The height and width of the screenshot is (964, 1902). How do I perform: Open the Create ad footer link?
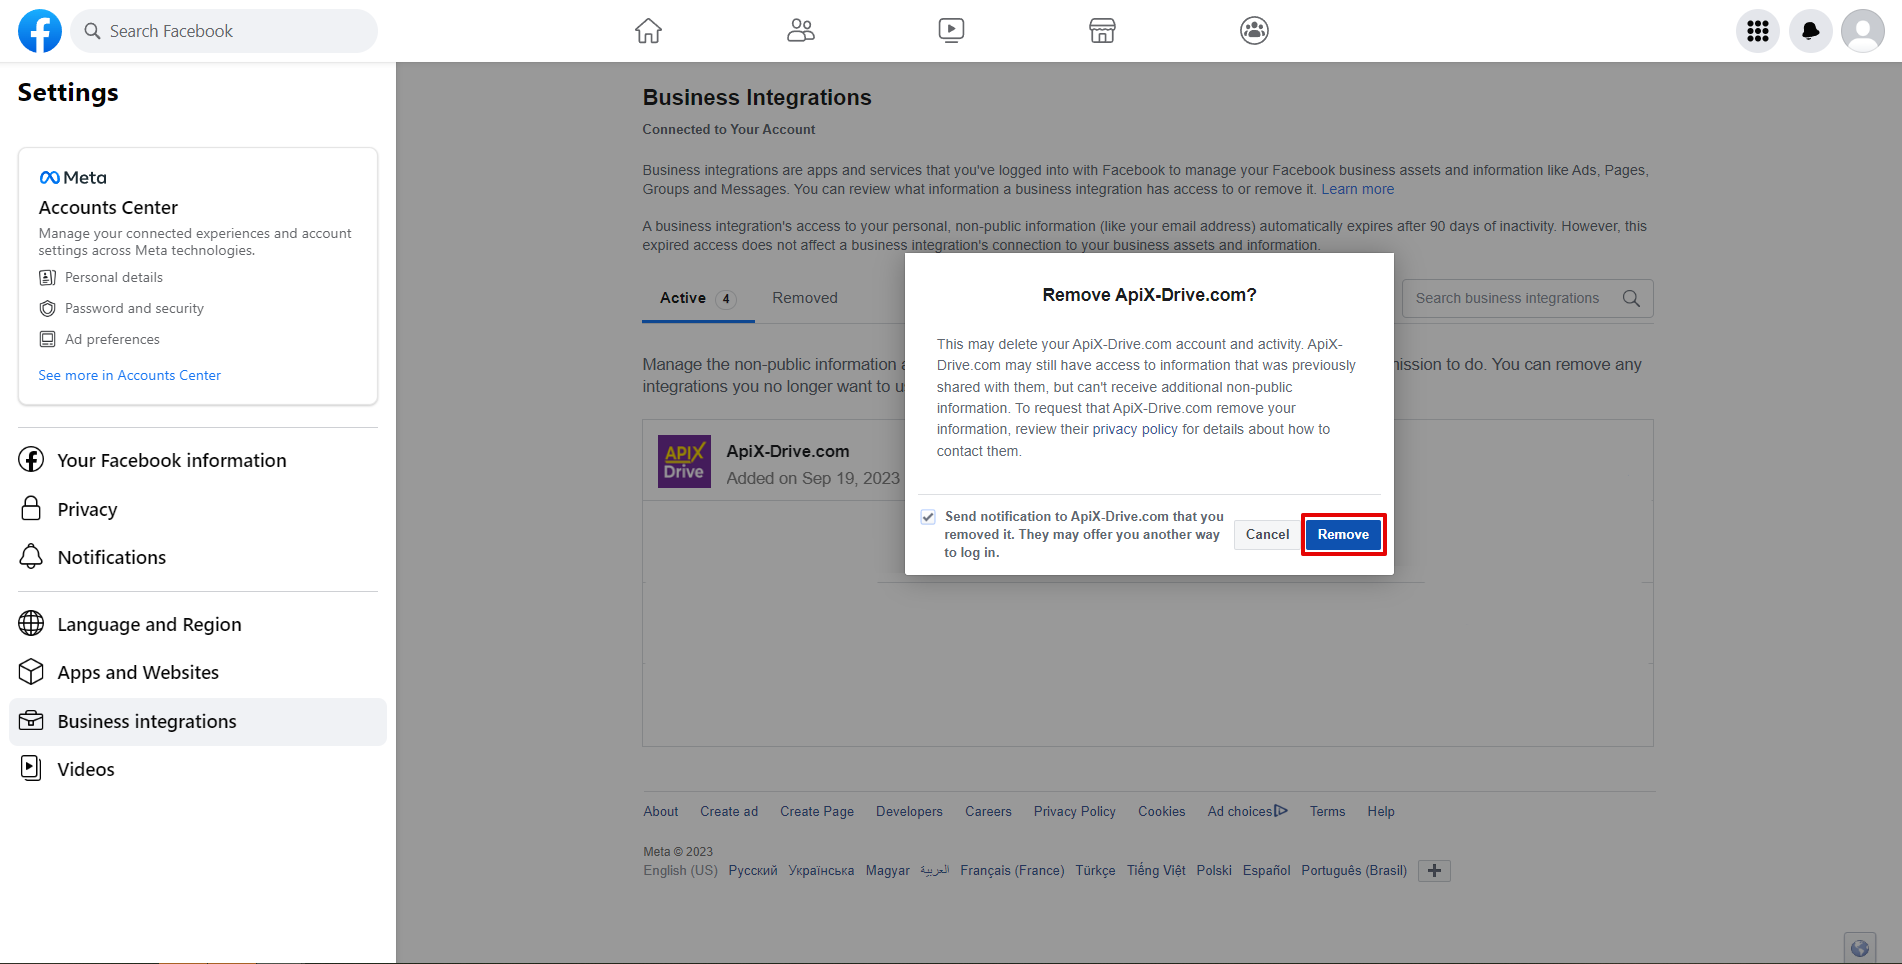[x=729, y=812]
